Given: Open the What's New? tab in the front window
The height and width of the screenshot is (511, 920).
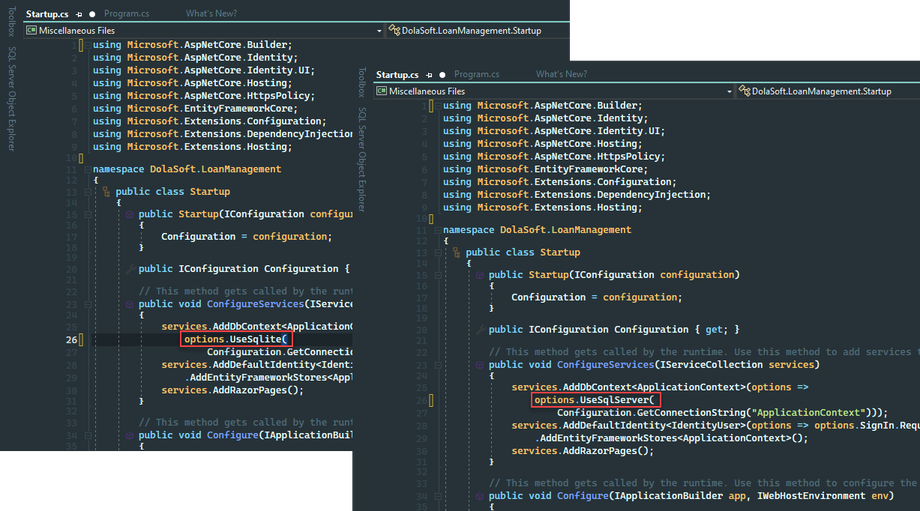Looking at the screenshot, I should pyautogui.click(x=561, y=75).
